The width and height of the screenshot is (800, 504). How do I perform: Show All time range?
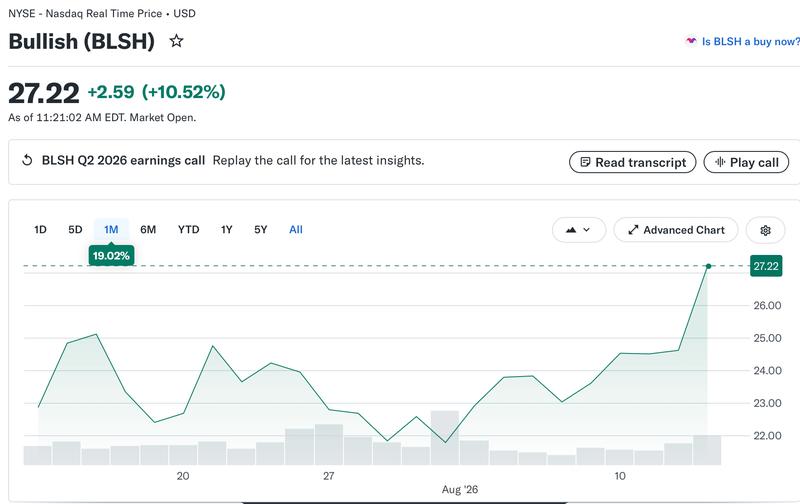(296, 230)
